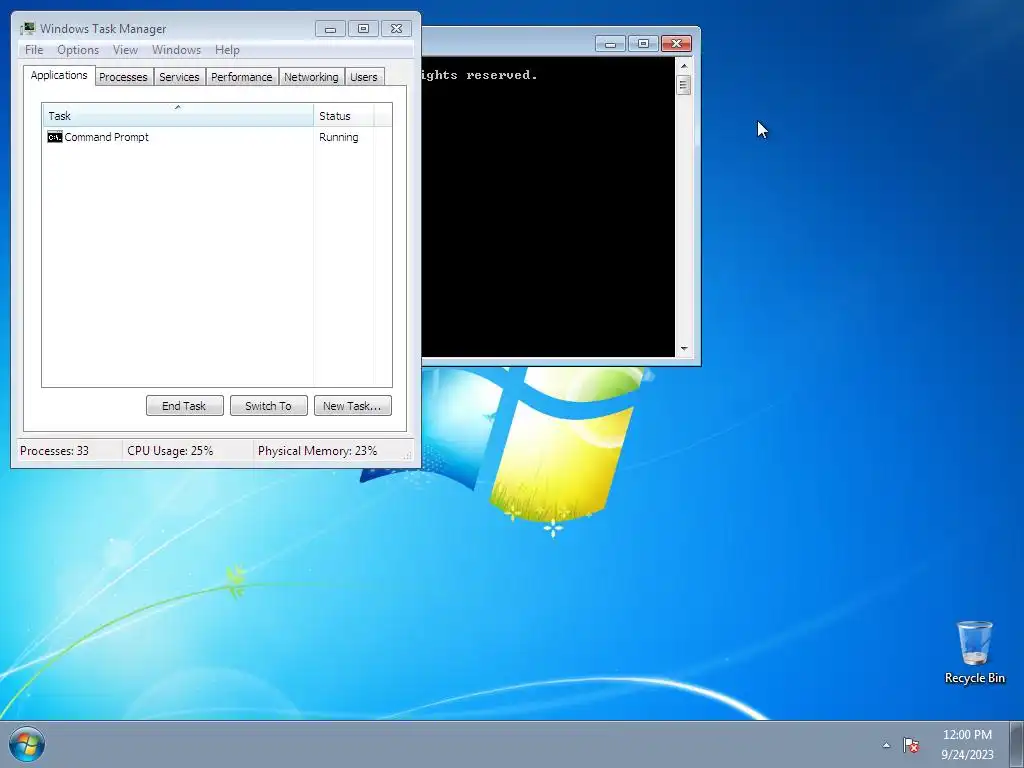Click the Running status cell
Image resolution: width=1024 pixels, height=768 pixels.
338,137
